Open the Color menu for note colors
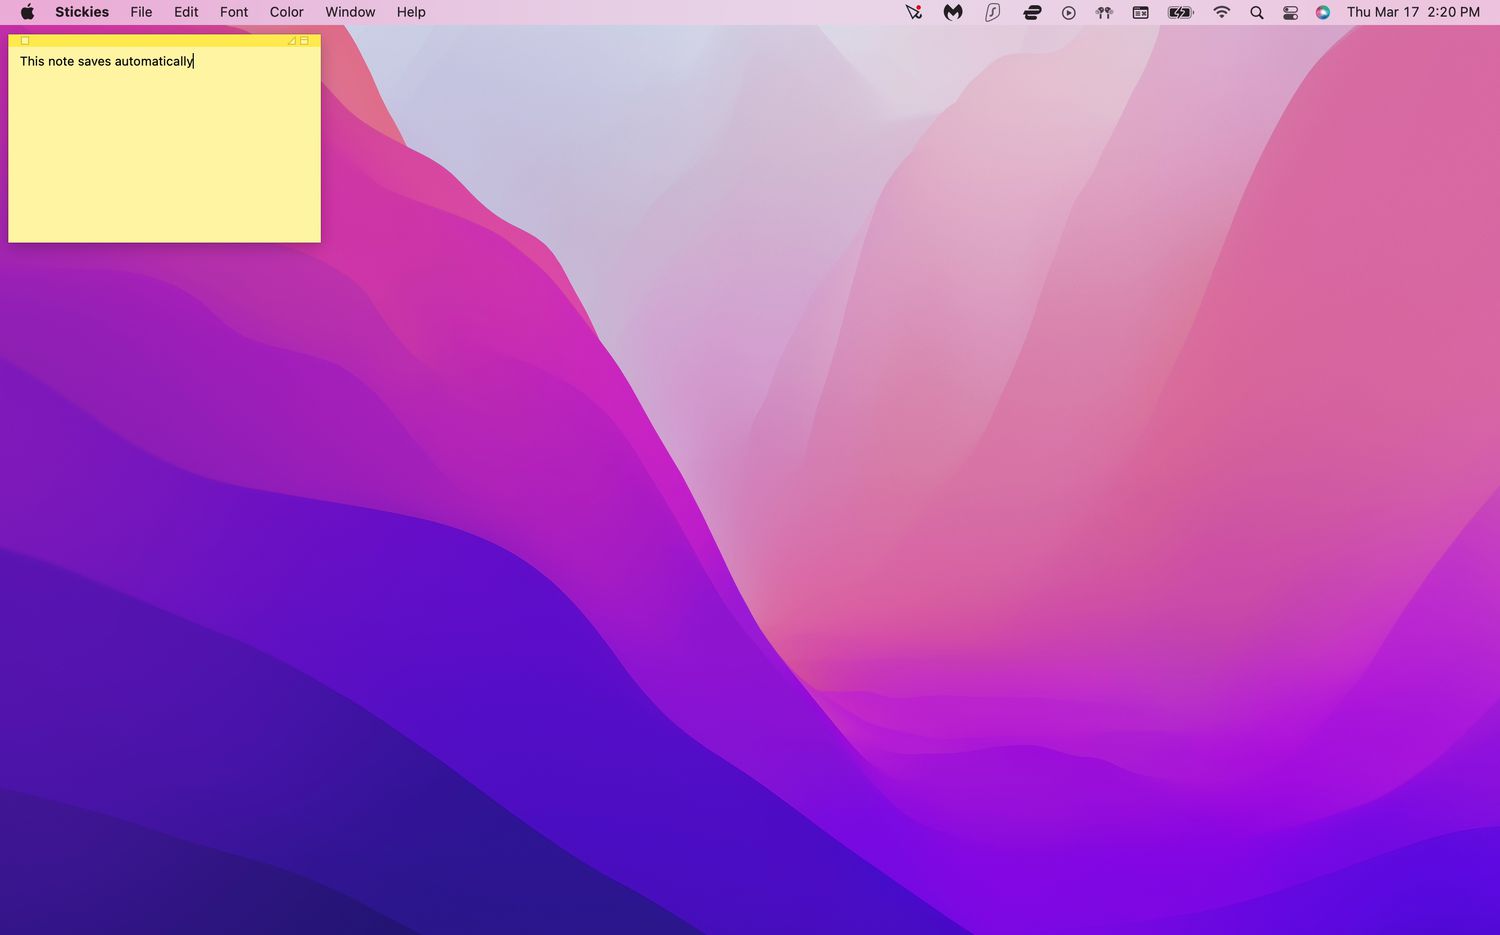Screen dimensions: 1500x935 tap(286, 12)
